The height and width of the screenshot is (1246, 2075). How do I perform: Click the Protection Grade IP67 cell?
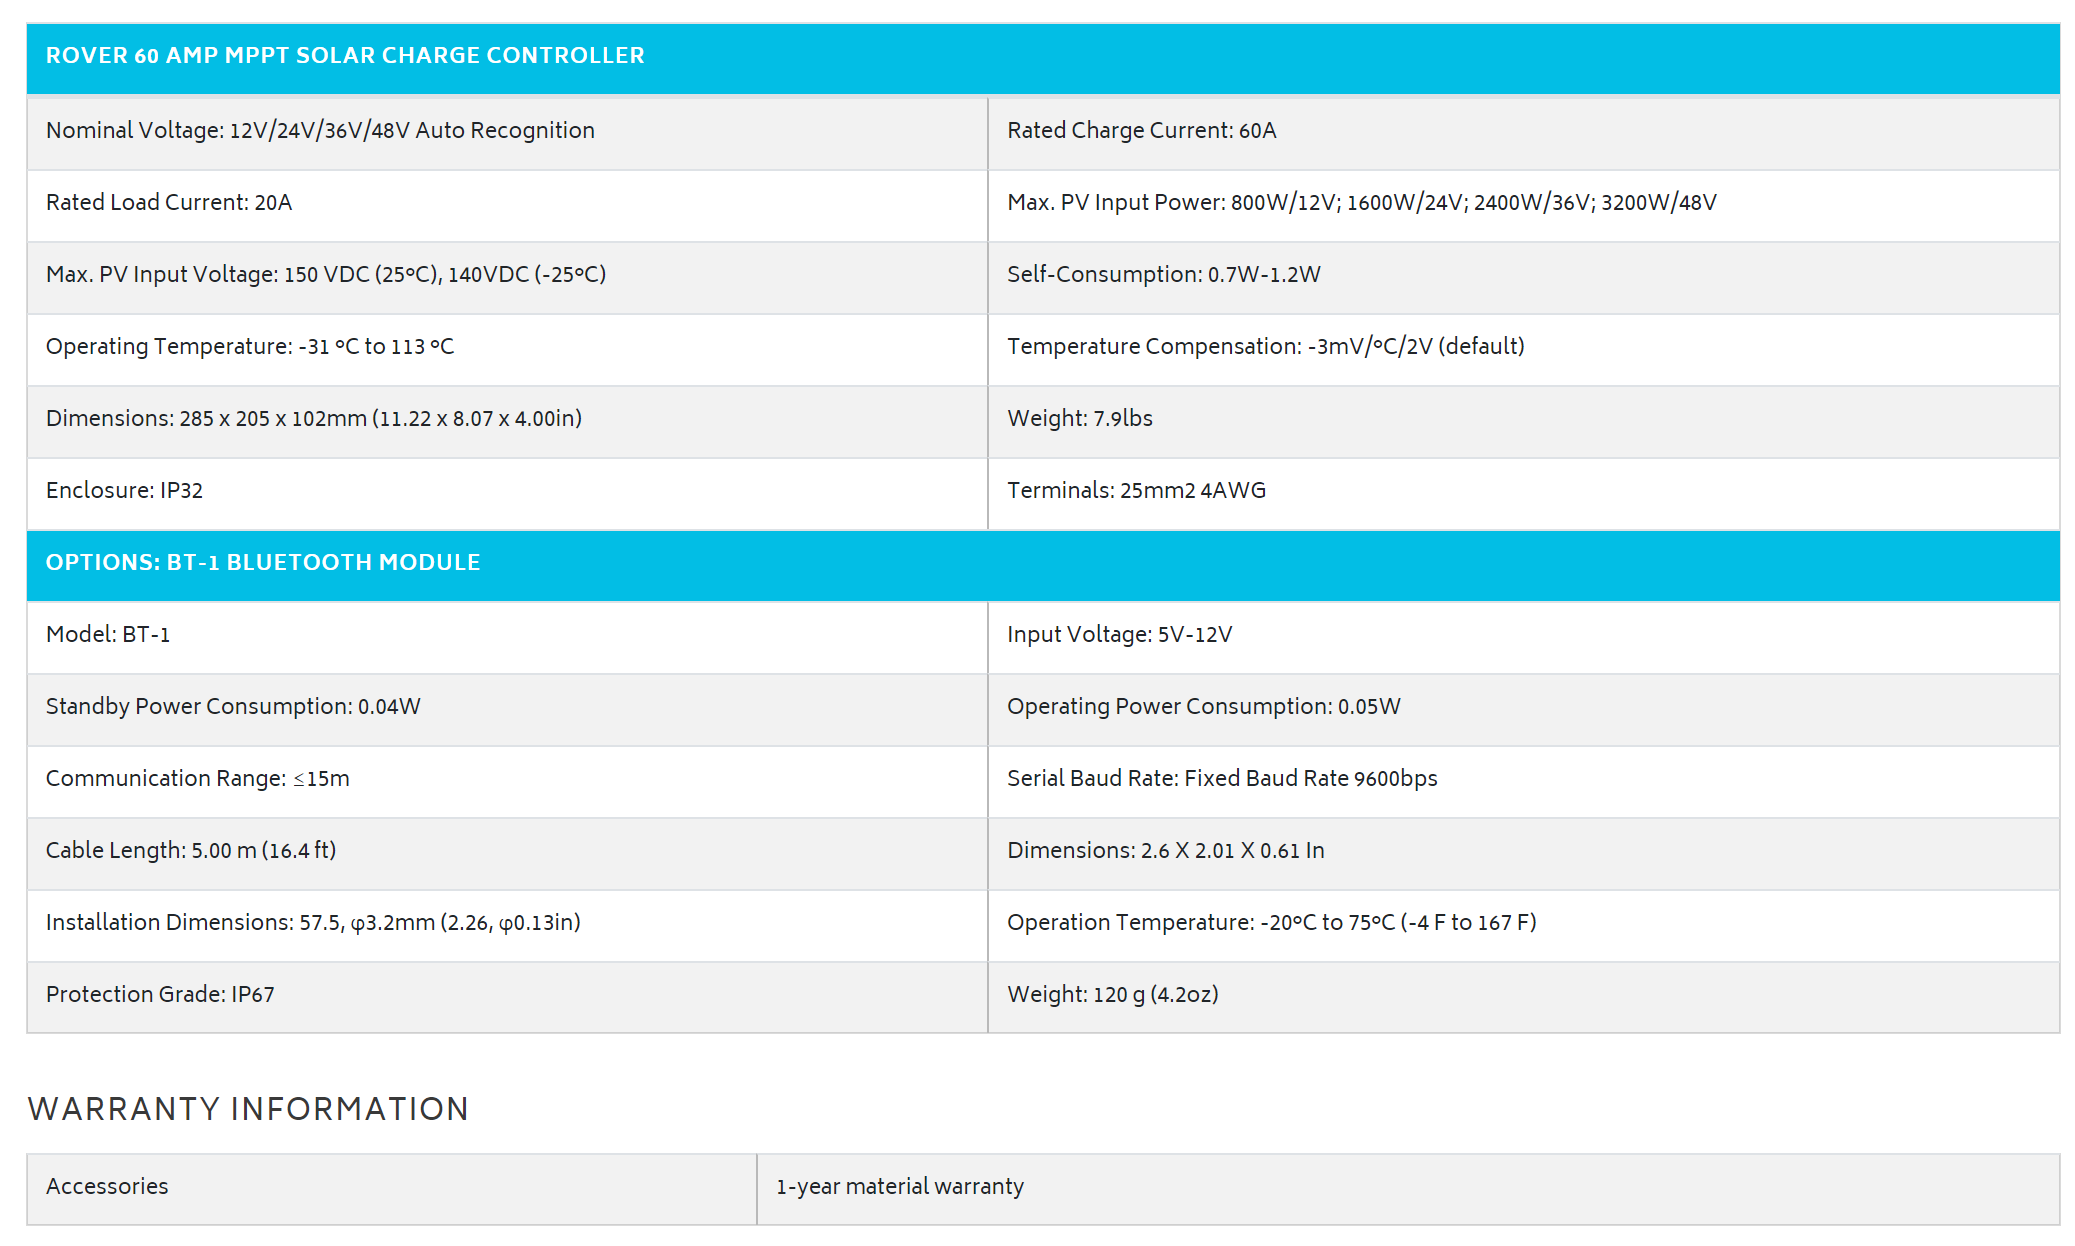tap(160, 995)
